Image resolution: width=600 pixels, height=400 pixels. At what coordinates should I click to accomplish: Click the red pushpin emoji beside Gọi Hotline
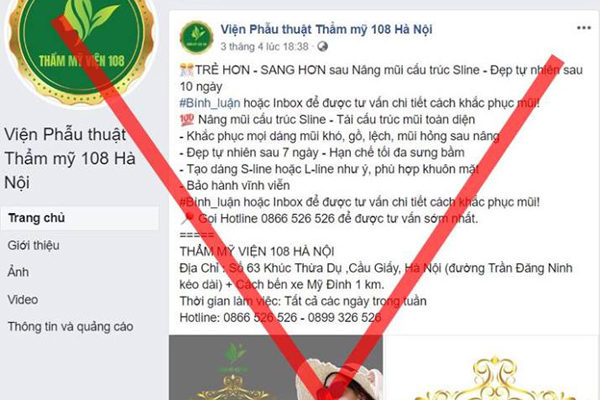click(x=188, y=219)
